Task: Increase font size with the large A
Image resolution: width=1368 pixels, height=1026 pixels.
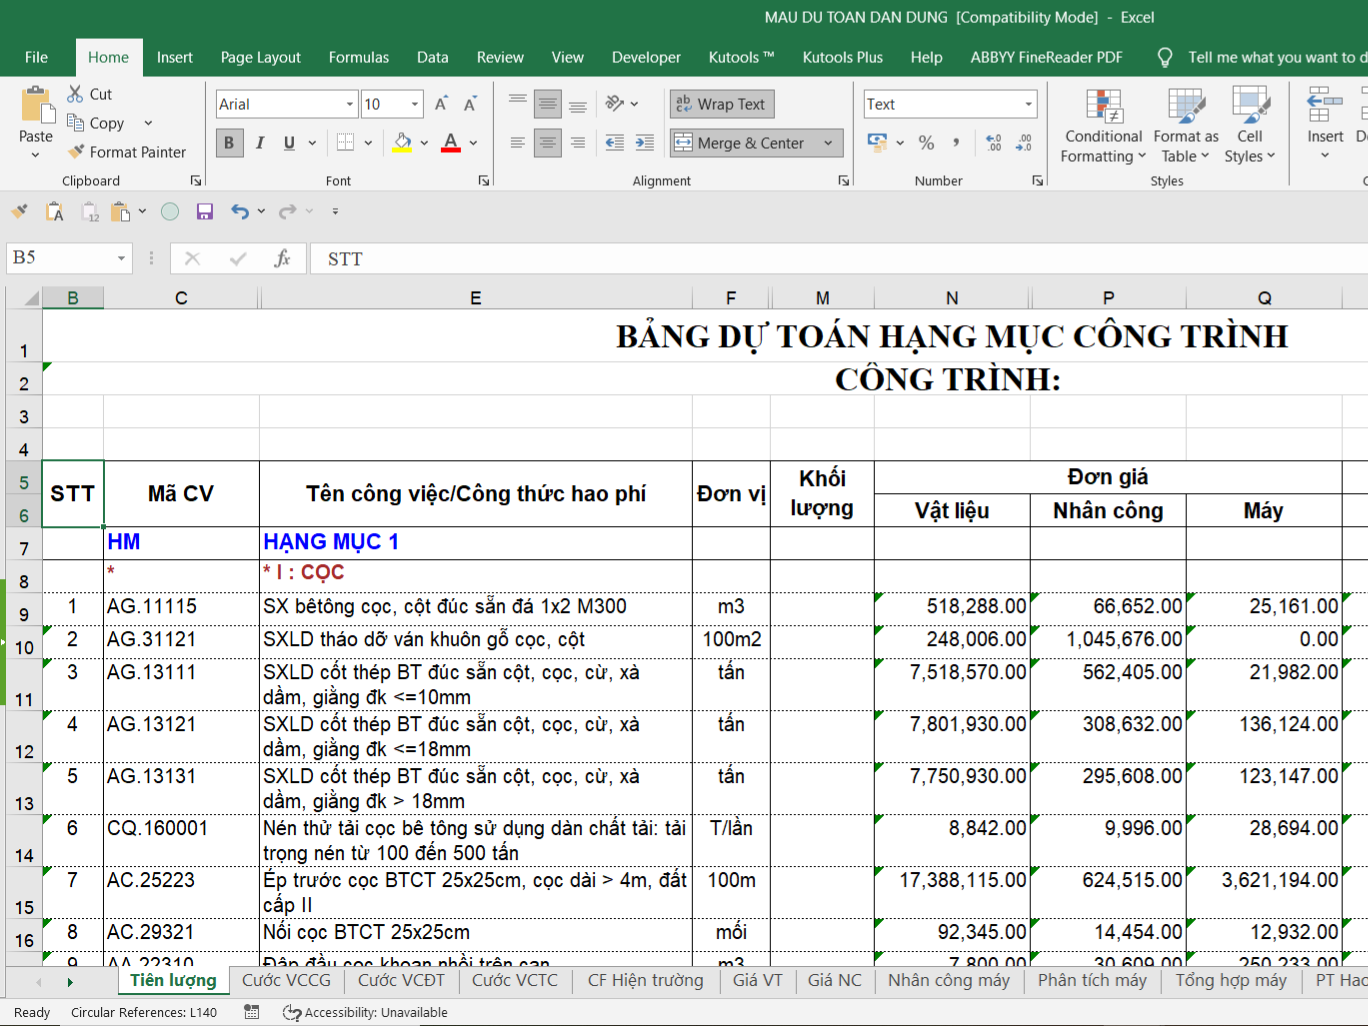Action: click(x=441, y=104)
